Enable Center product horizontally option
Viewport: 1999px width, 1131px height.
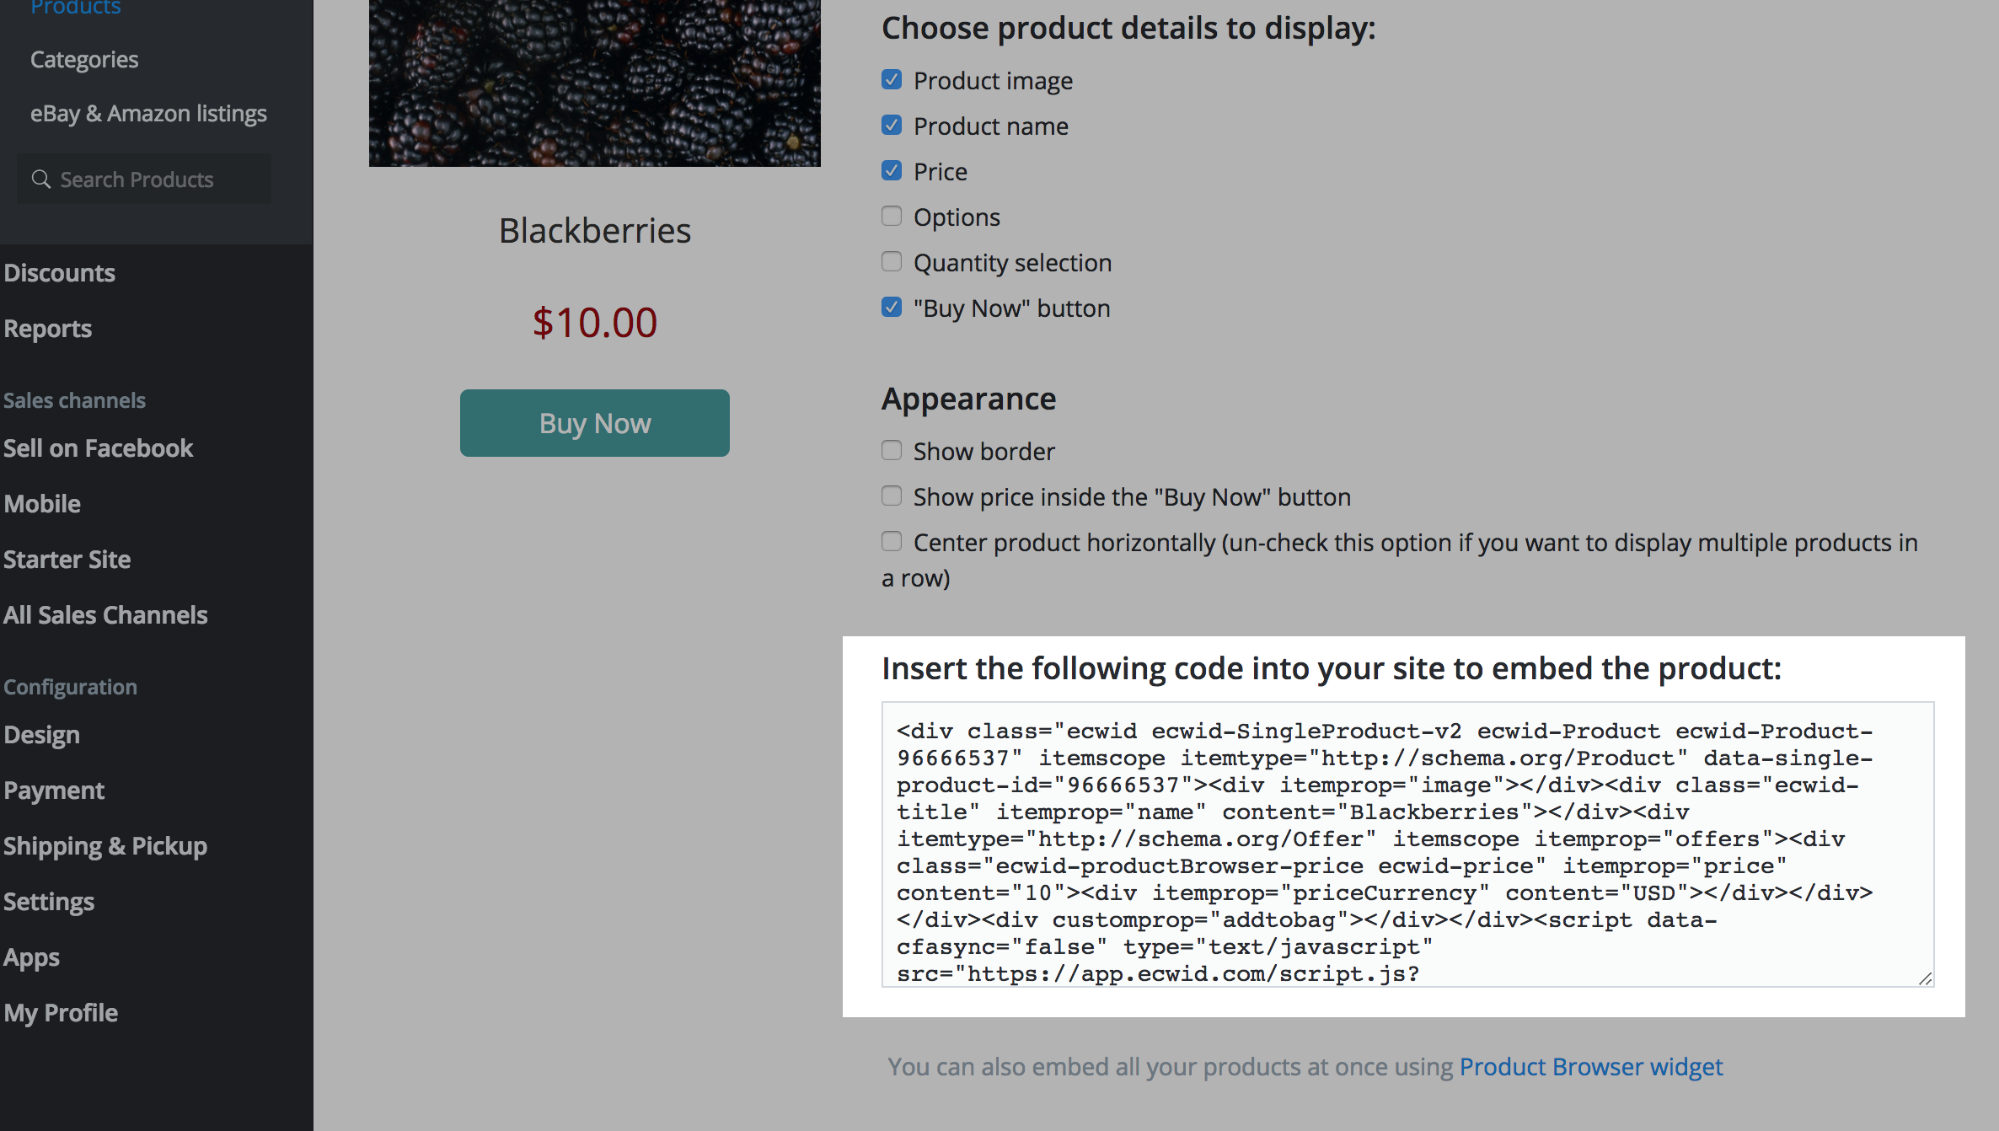coord(891,542)
